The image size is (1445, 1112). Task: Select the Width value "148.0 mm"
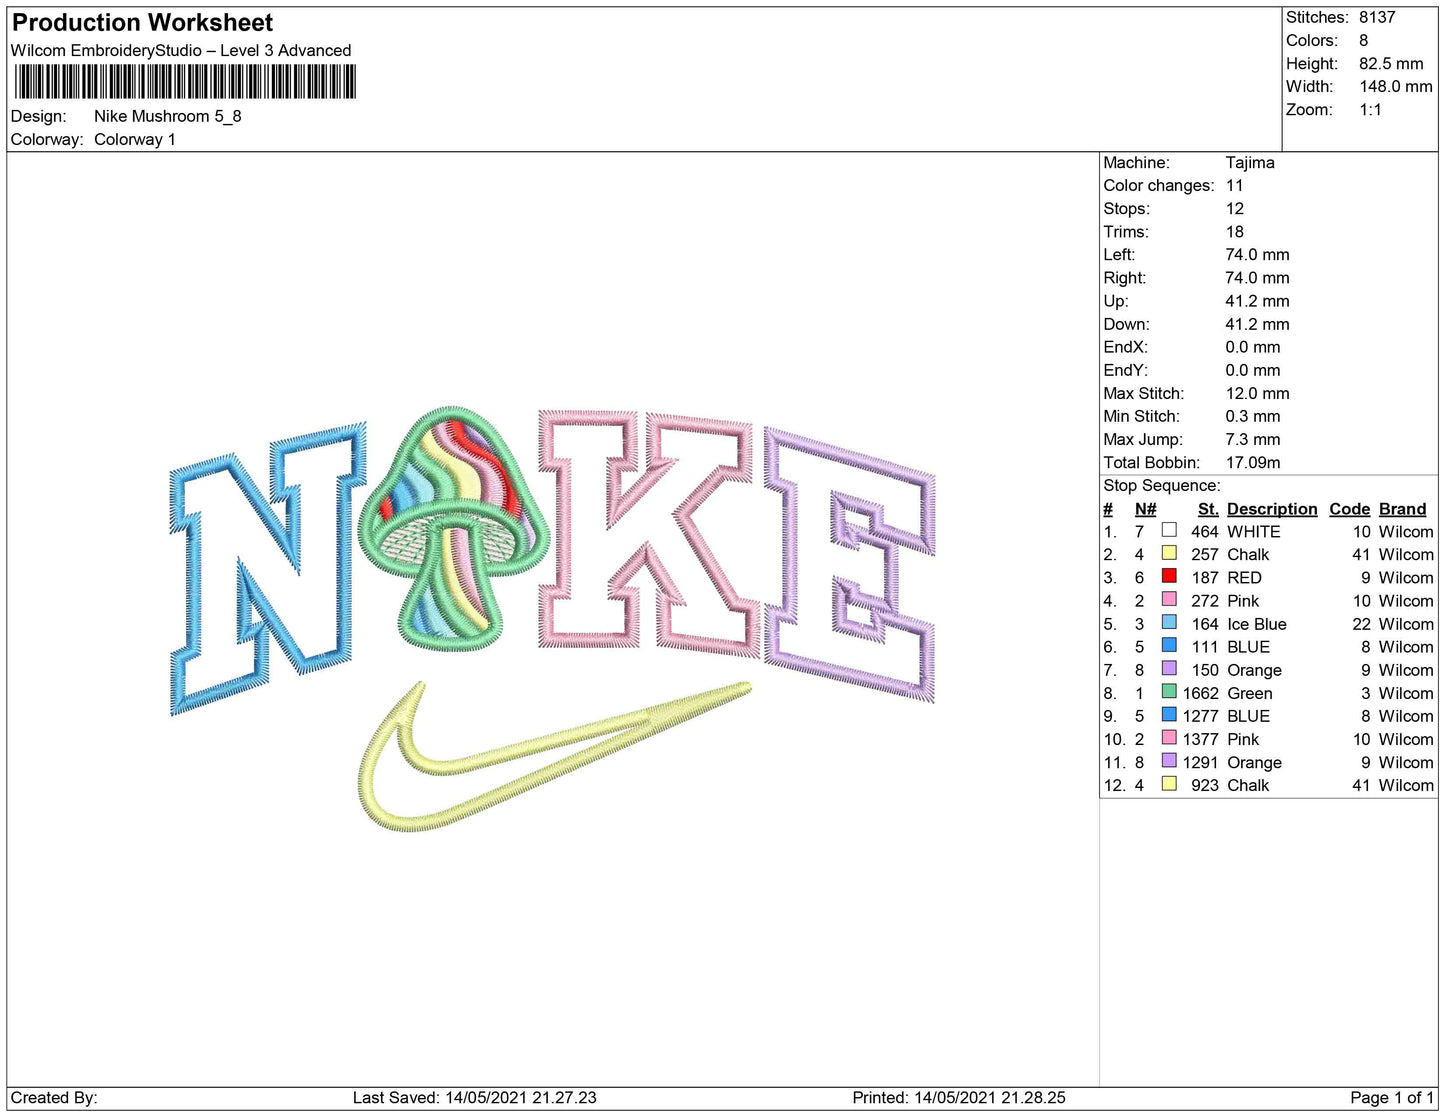[1396, 86]
